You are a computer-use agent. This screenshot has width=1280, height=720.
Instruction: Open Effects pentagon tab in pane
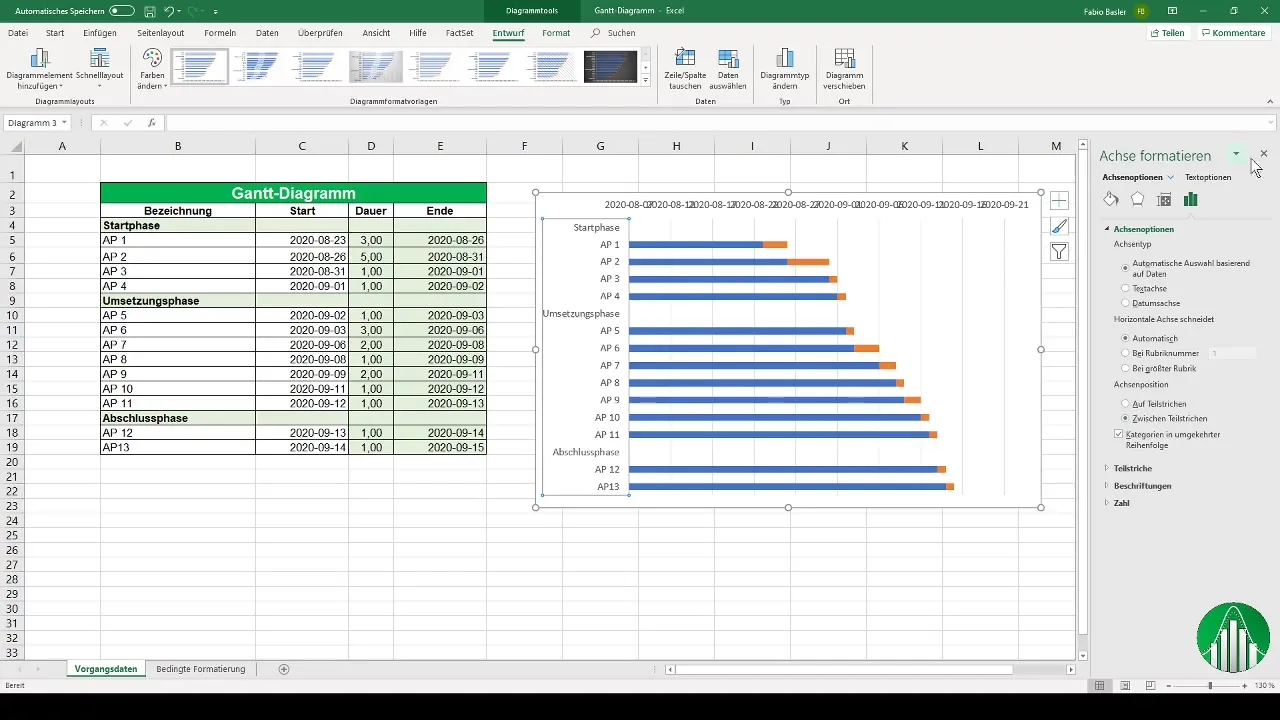tap(1137, 199)
